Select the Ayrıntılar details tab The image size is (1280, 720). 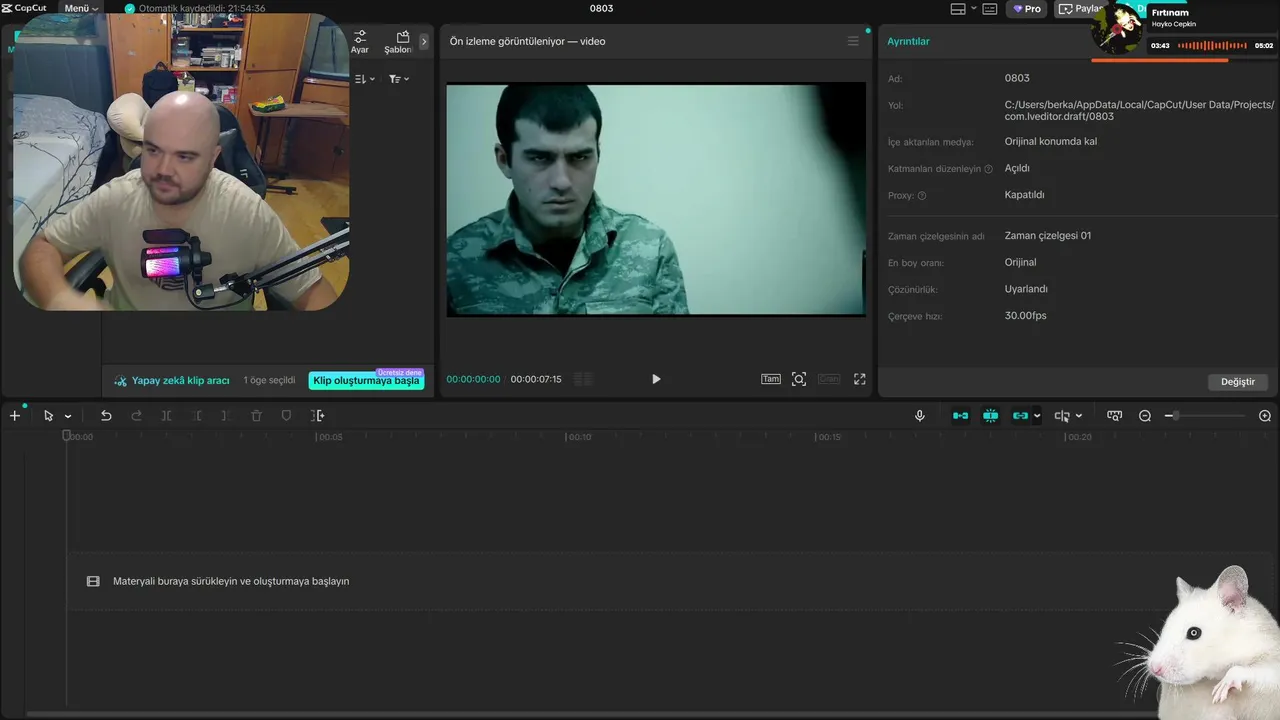point(908,41)
